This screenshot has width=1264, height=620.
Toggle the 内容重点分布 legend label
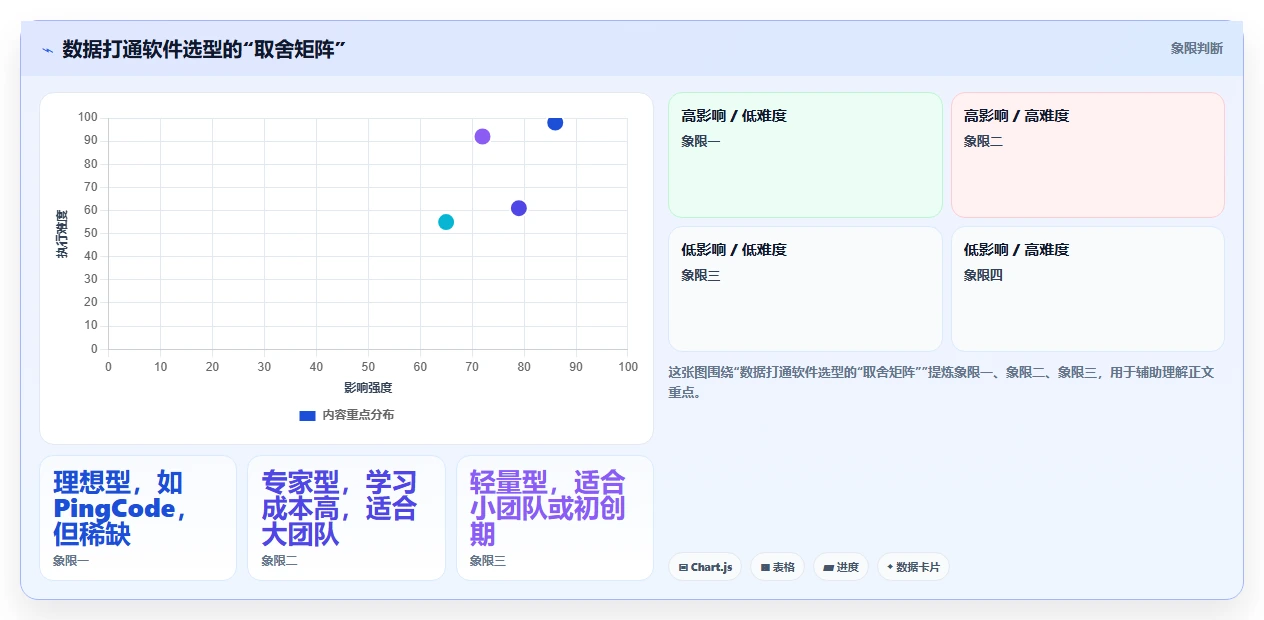(x=358, y=415)
